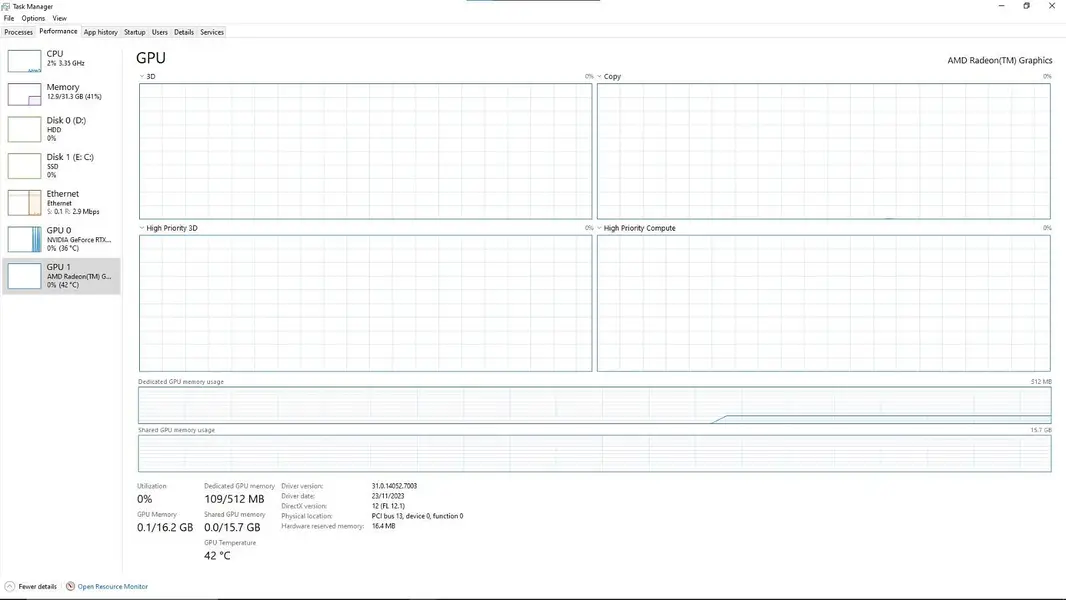This screenshot has height=600, width=1066.
Task: Open the Options menu
Action: pos(33,18)
